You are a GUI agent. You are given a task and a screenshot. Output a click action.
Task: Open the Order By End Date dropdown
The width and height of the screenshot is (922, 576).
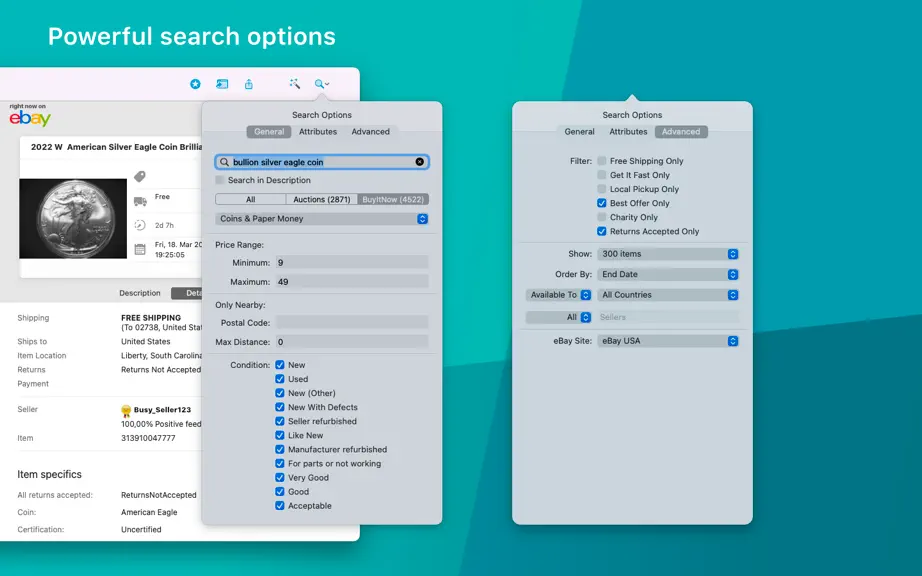tap(668, 274)
